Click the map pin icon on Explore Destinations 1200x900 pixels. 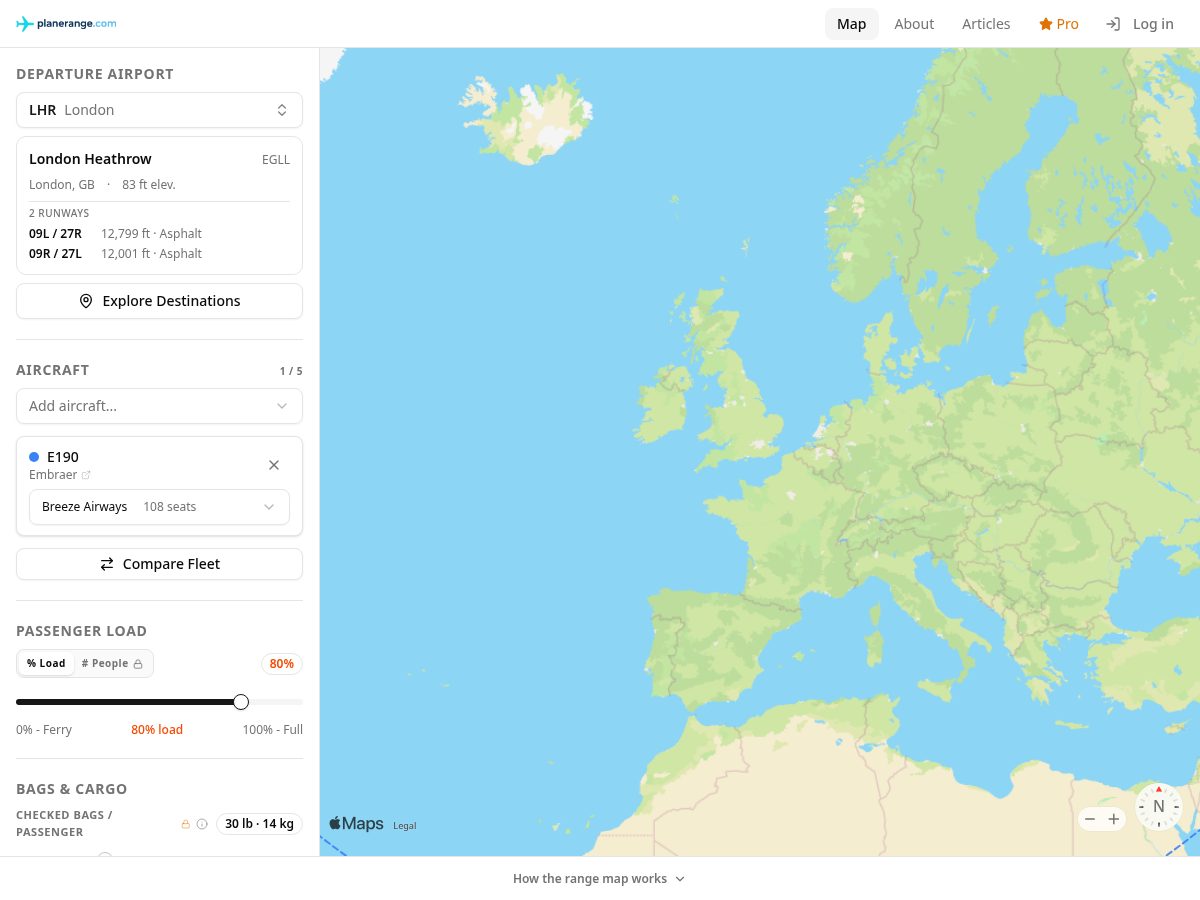pyautogui.click(x=86, y=301)
